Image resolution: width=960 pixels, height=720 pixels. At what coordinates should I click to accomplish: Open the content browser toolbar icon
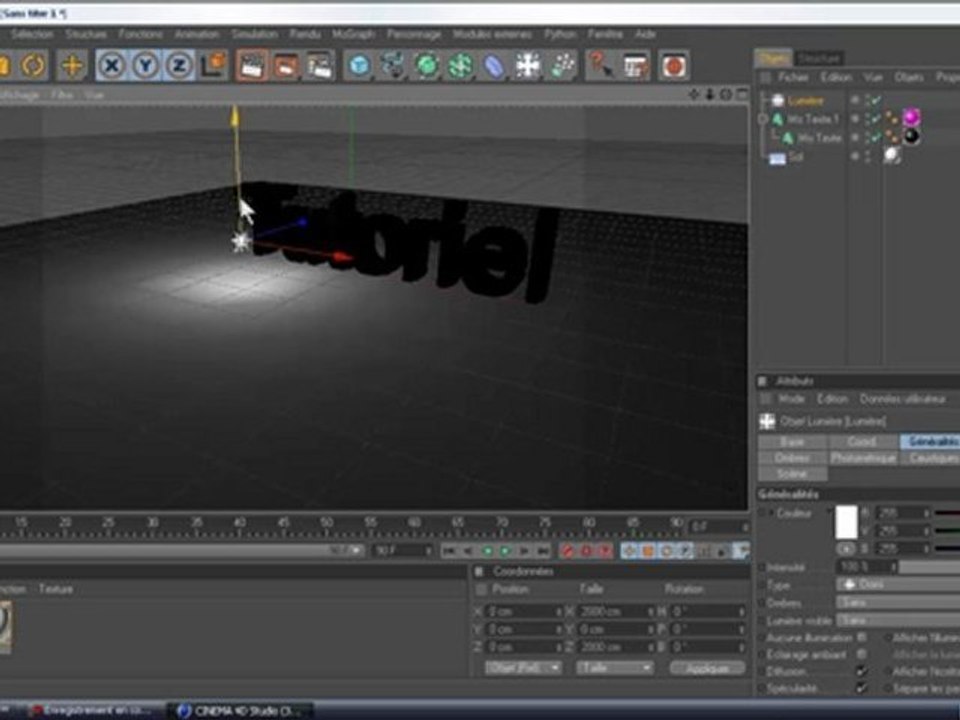pyautogui.click(x=636, y=66)
